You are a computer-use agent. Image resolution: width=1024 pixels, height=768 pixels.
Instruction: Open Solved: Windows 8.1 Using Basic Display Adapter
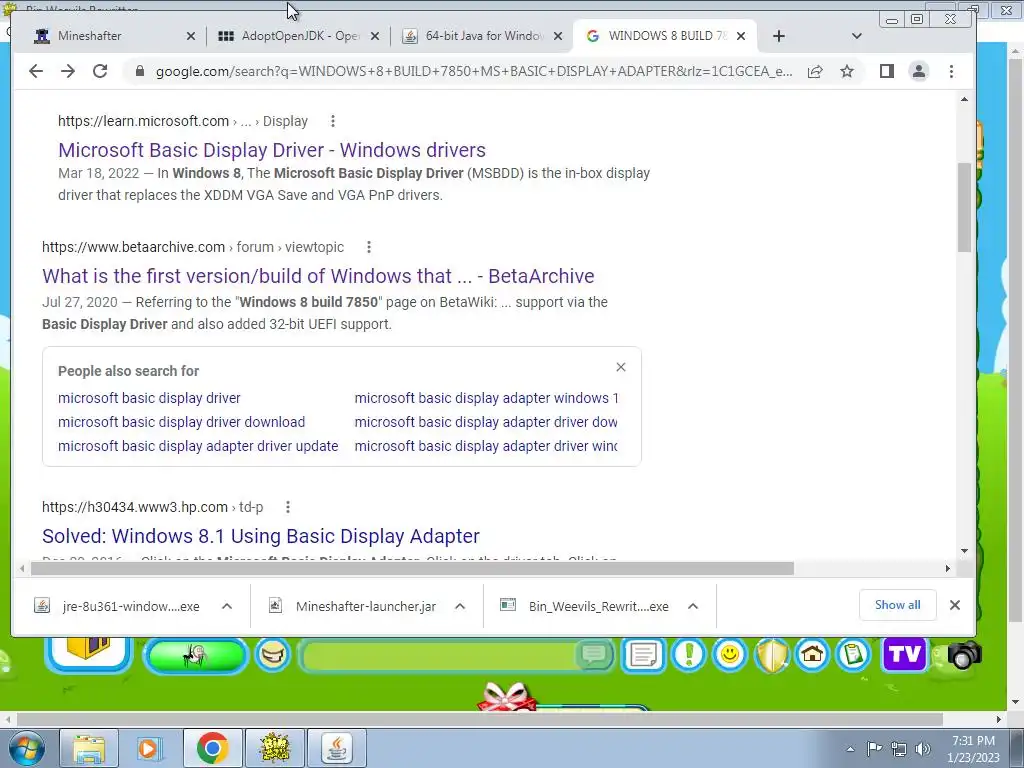coord(261,536)
